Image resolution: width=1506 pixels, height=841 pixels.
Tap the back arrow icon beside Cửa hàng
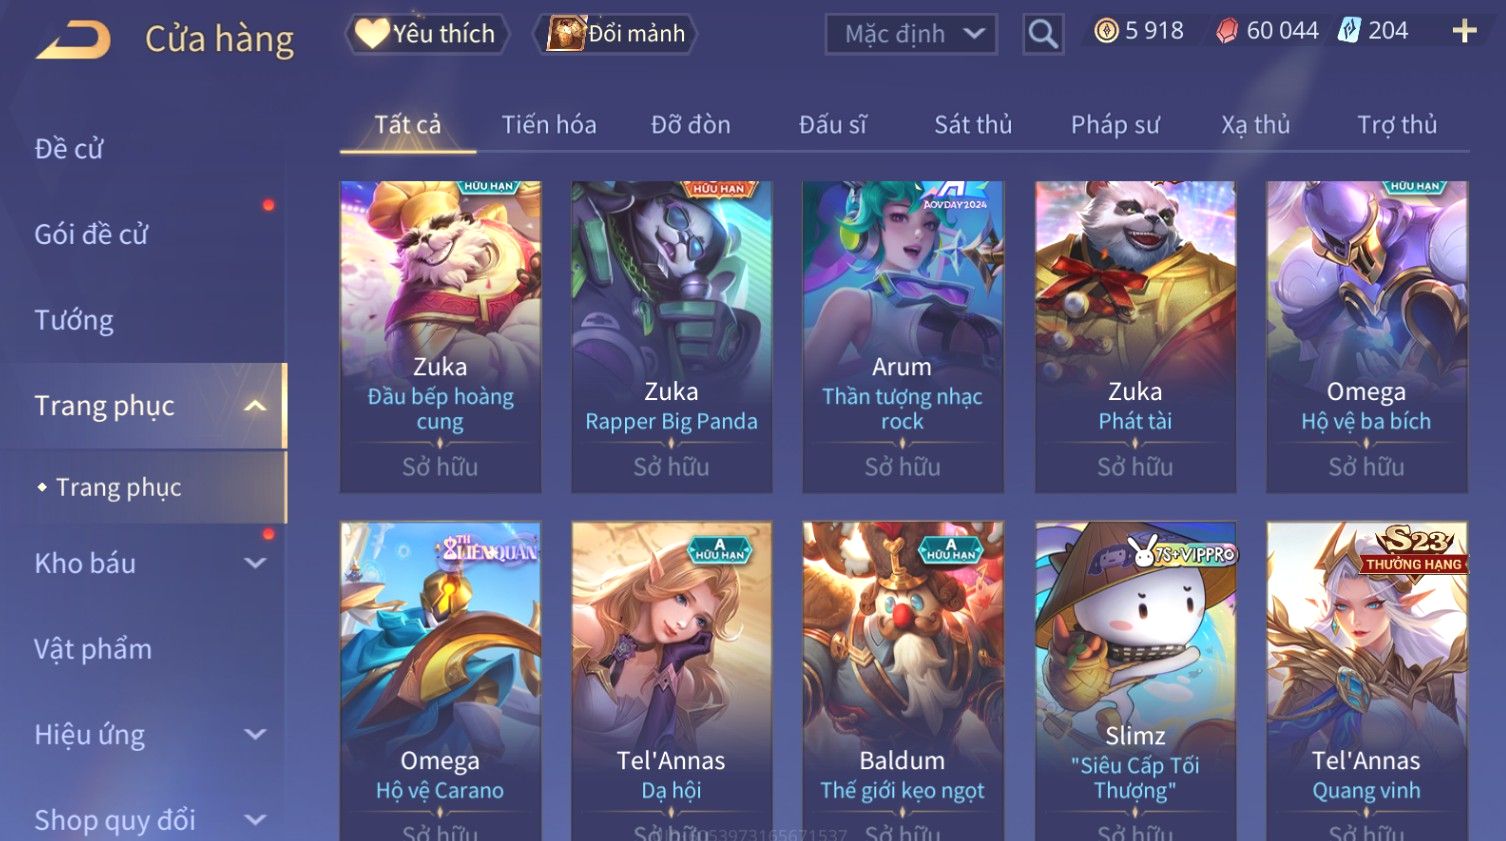coord(73,41)
